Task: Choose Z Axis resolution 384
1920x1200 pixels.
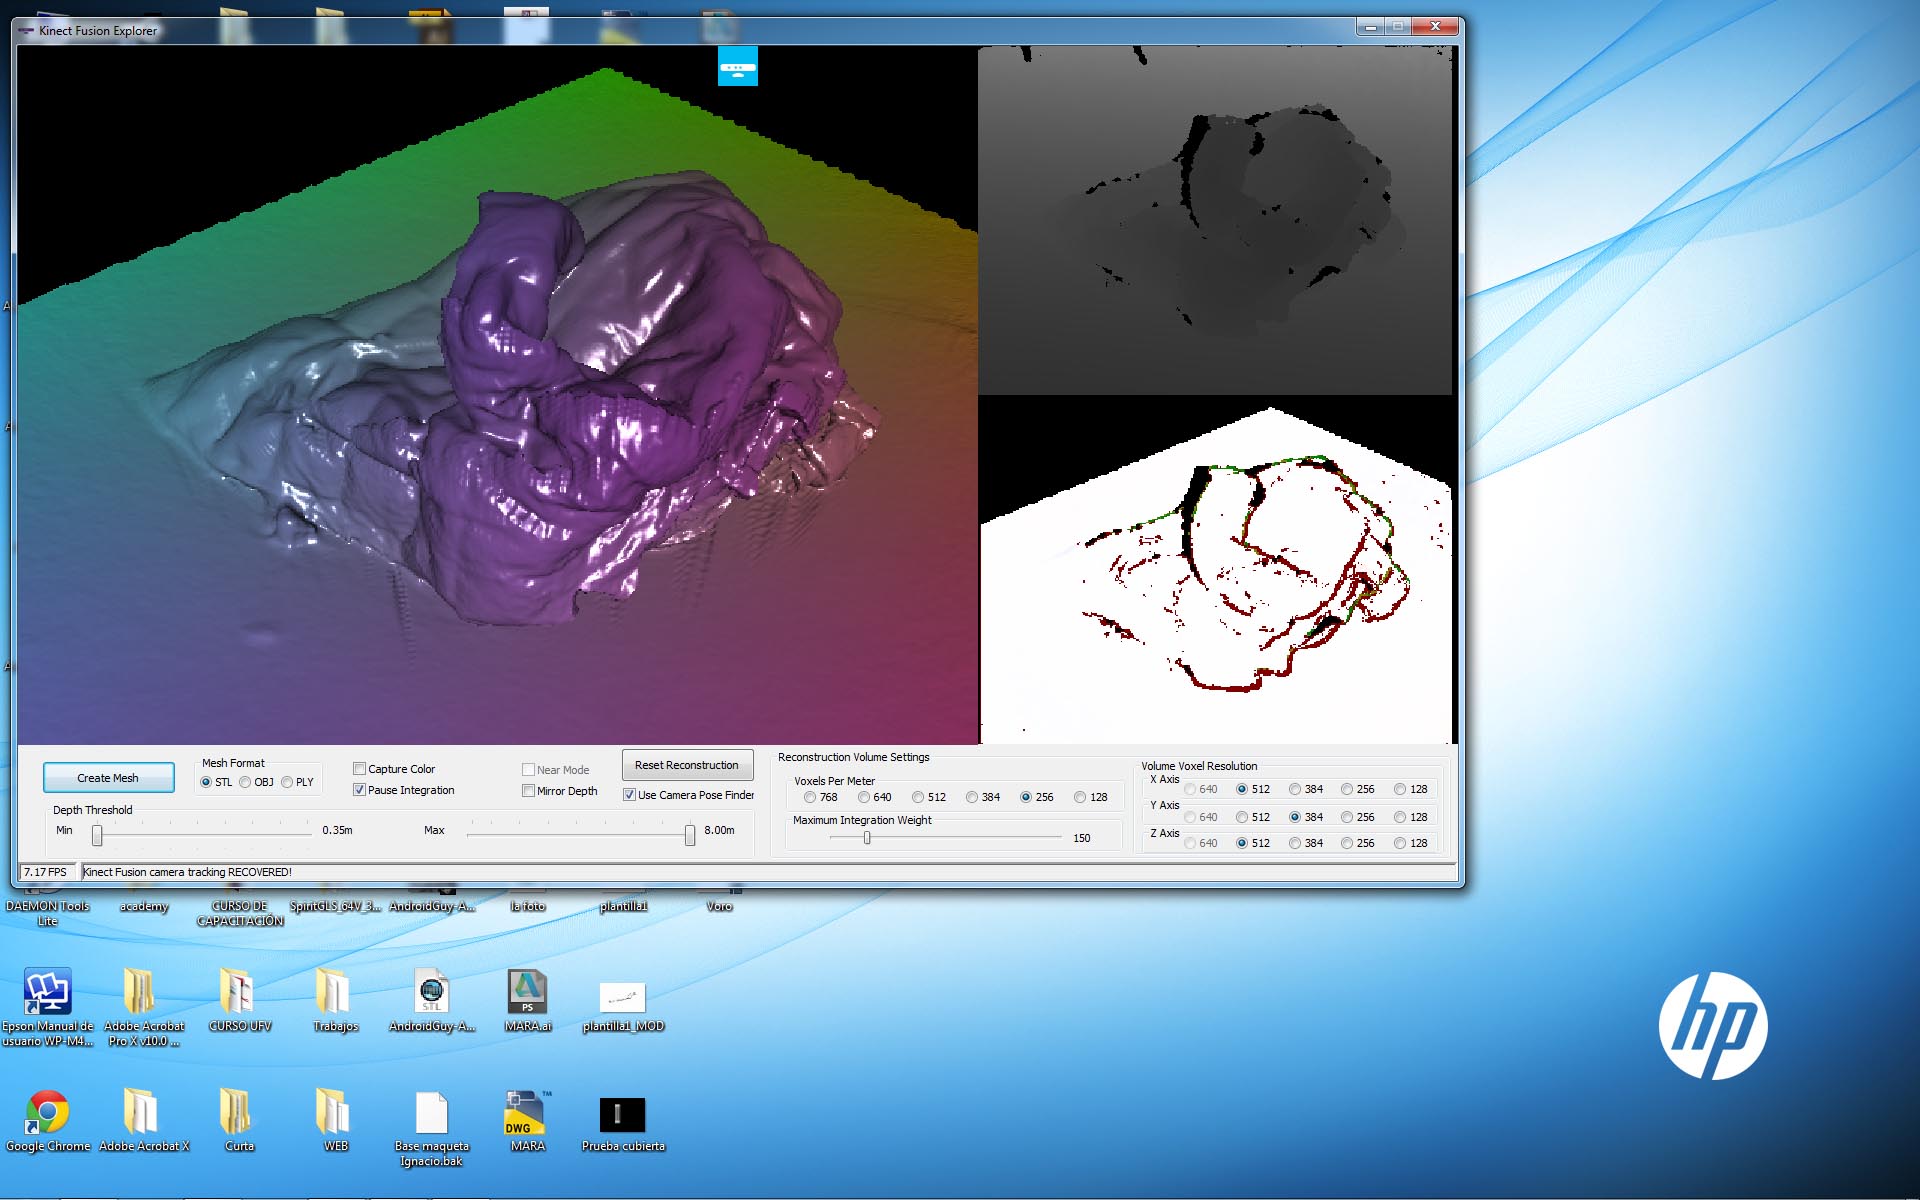Action: (x=1295, y=843)
